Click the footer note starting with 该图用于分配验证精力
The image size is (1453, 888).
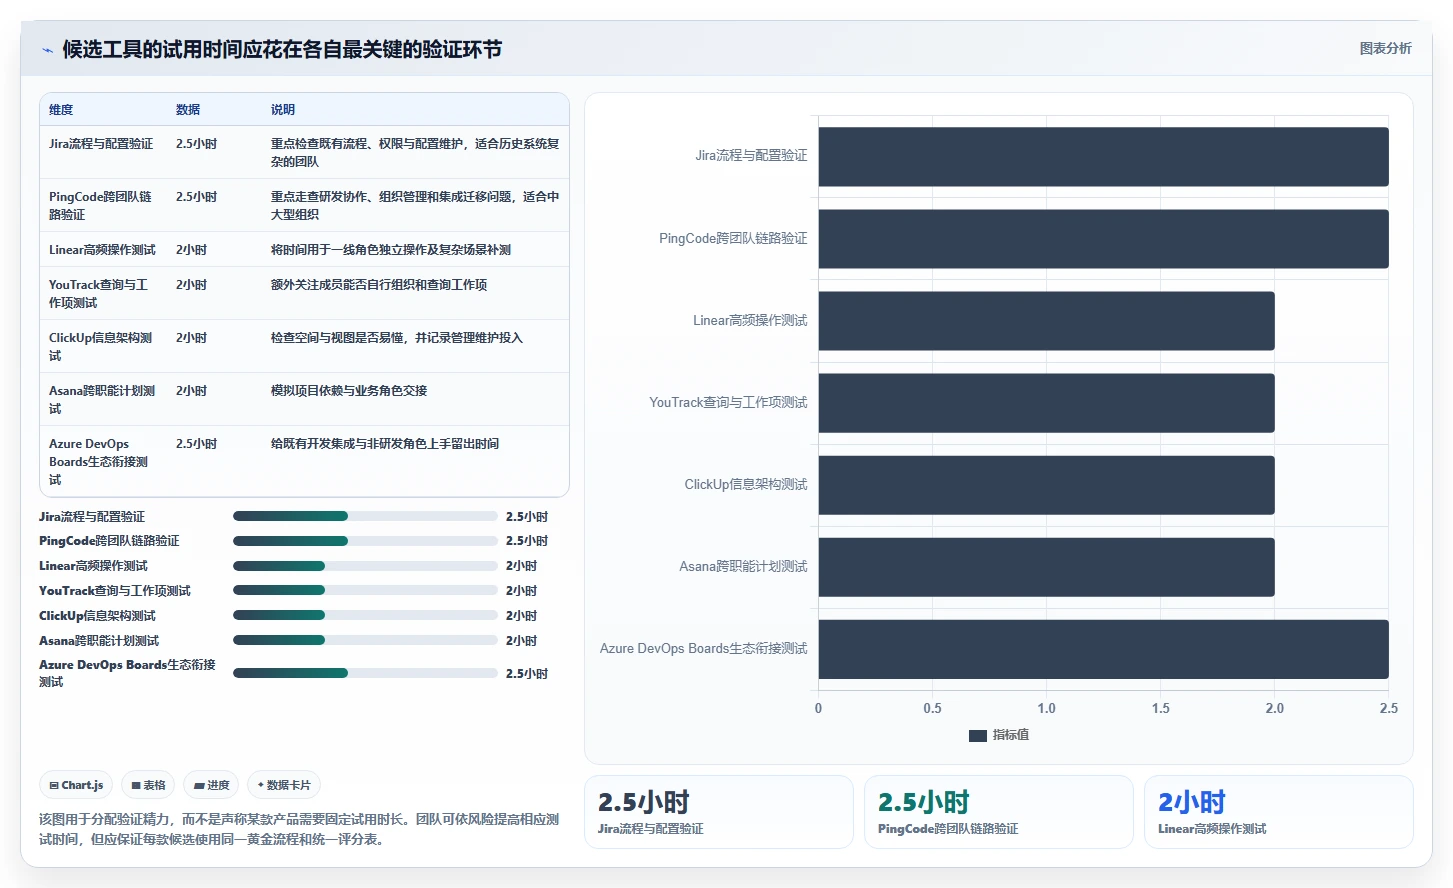point(299,829)
